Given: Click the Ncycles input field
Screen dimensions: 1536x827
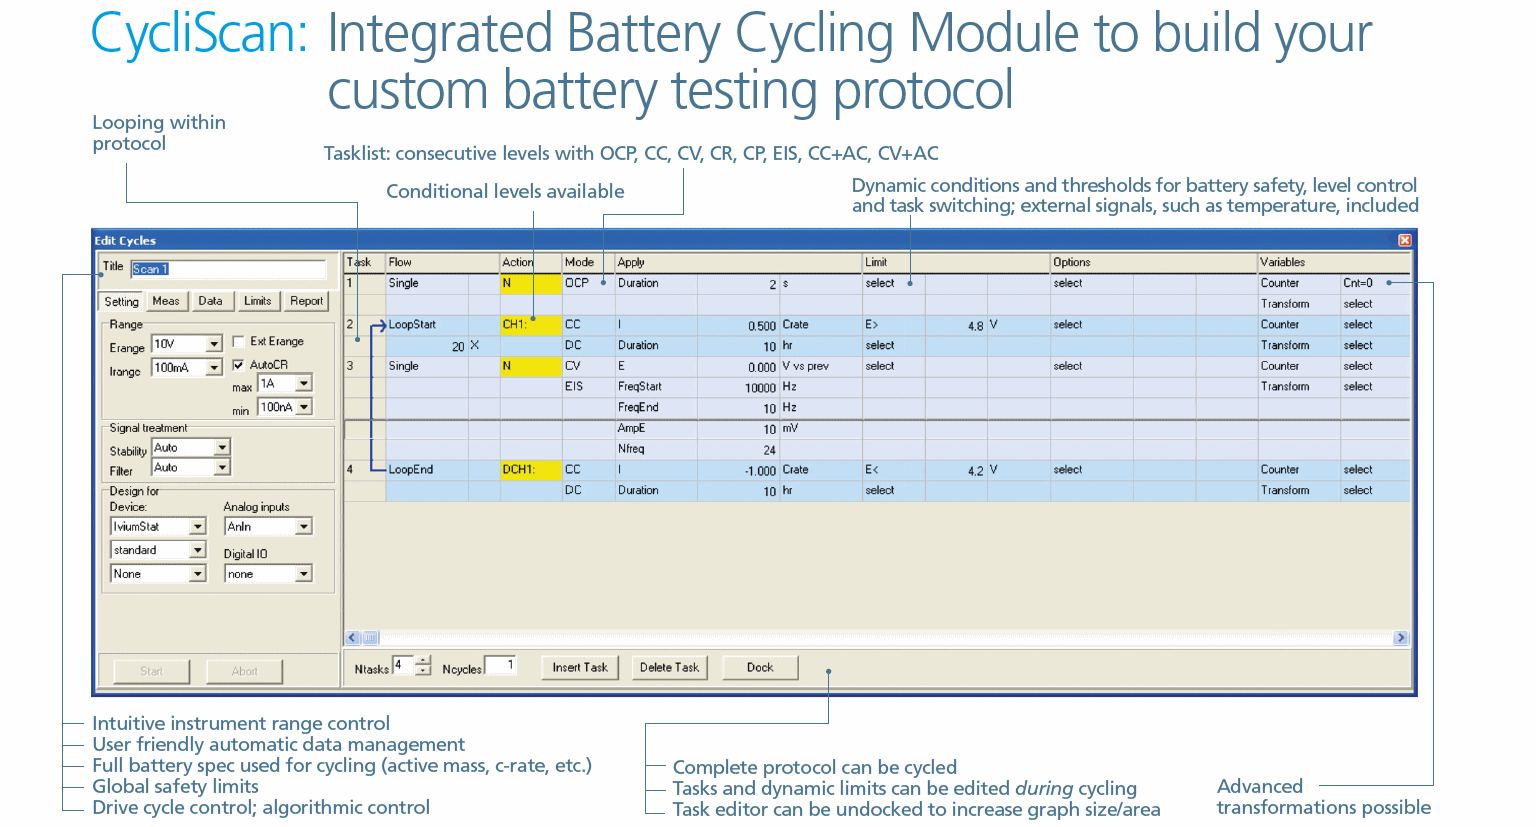Looking at the screenshot, I should coord(501,665).
